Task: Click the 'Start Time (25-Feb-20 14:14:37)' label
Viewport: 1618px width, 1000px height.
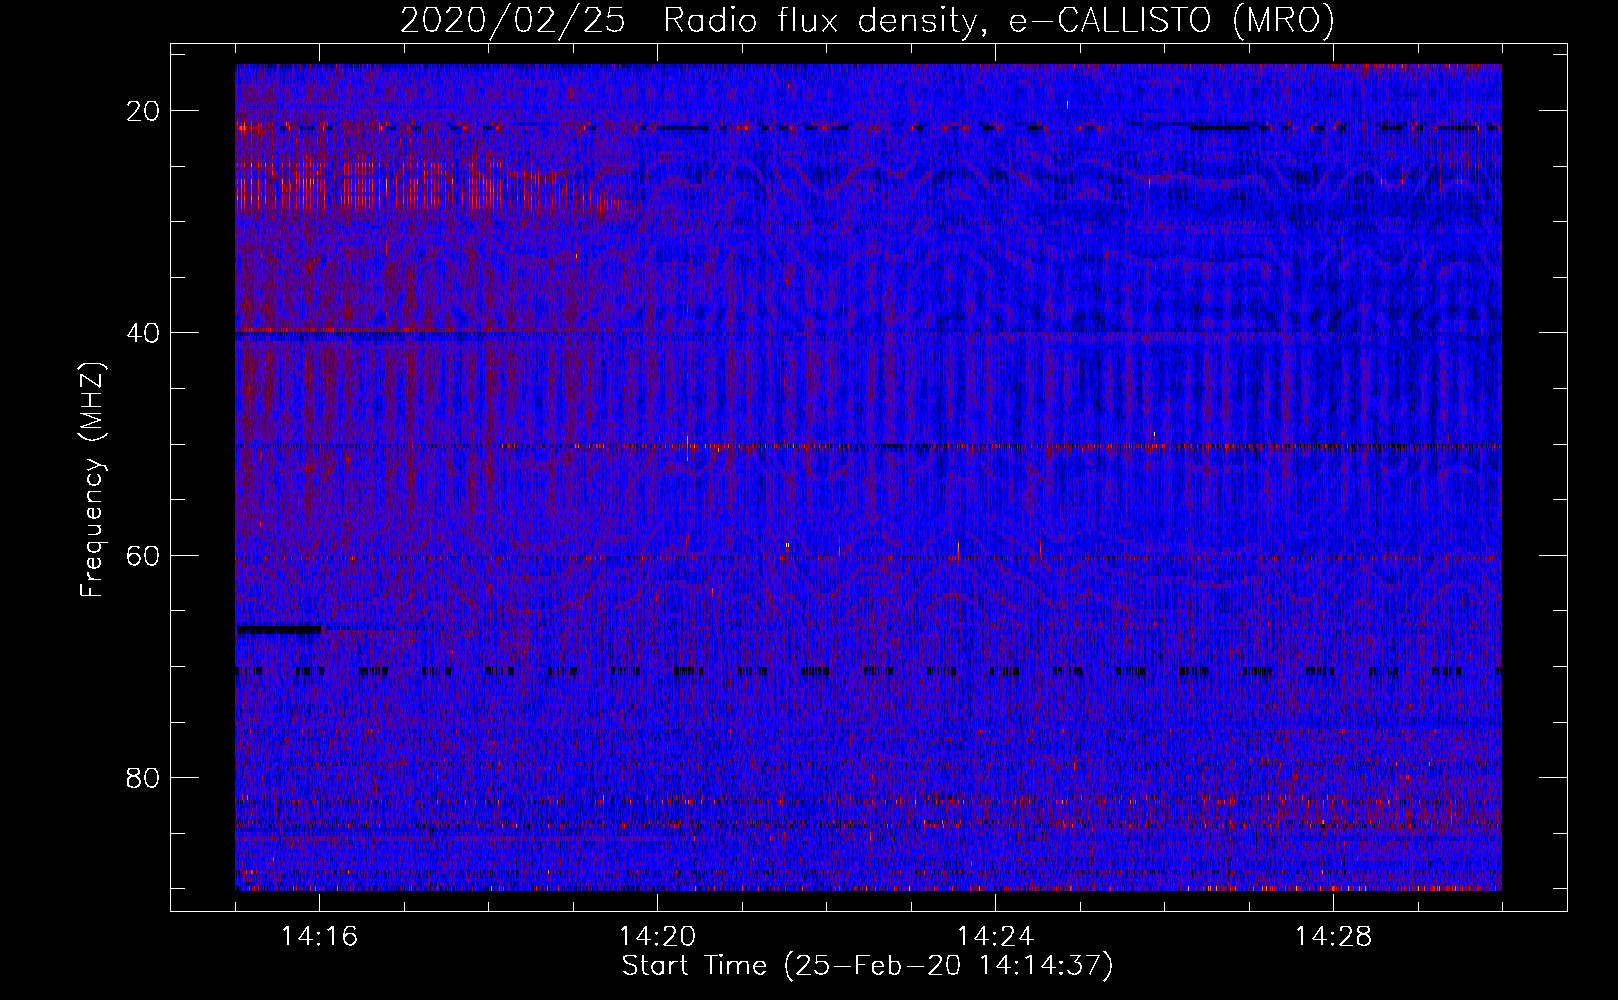Action: (x=867, y=966)
